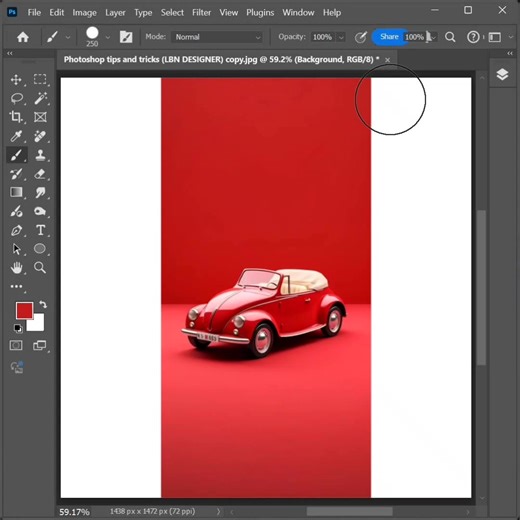Viewport: 520px width, 520px height.
Task: Select the Gradient tool
Action: (16, 192)
